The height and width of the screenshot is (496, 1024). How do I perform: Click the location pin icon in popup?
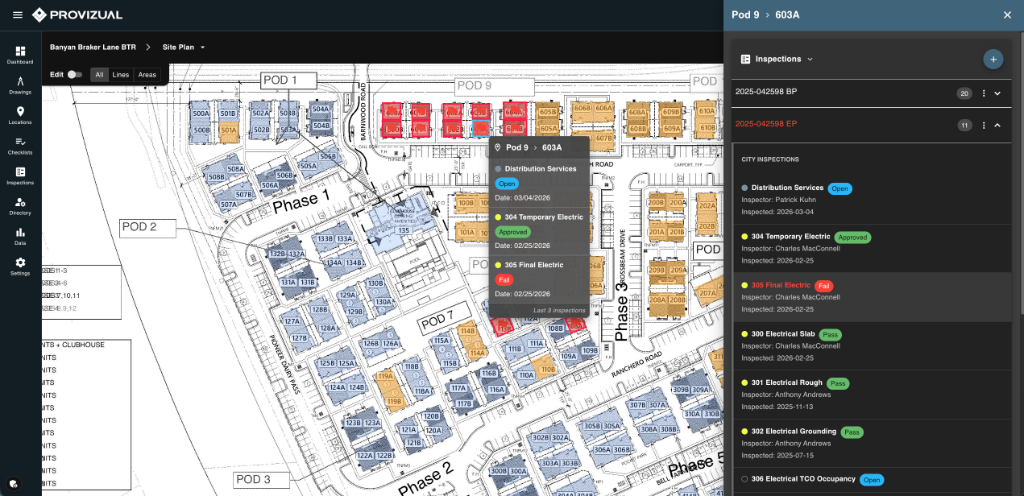tap(498, 147)
